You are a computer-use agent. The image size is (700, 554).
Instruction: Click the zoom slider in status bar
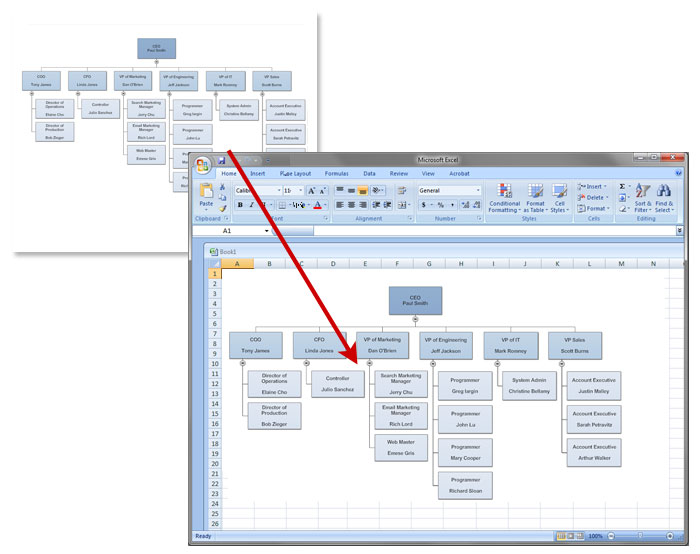640,536
